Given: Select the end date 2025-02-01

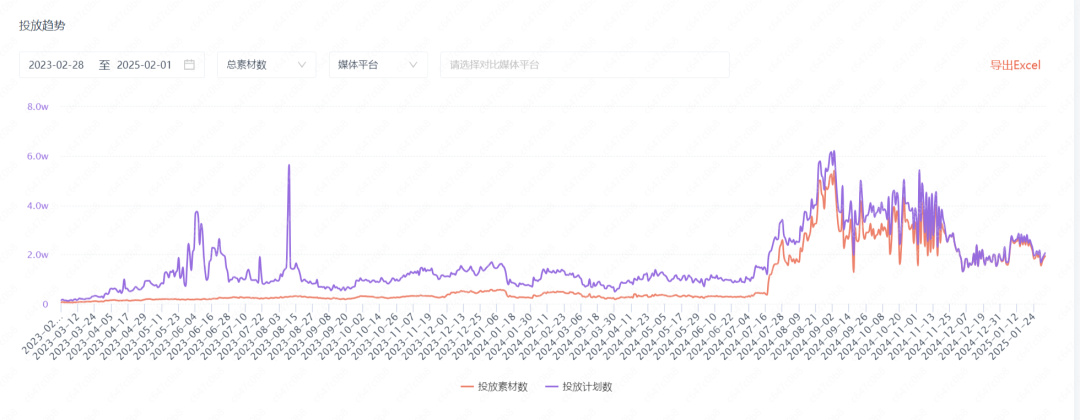Looking at the screenshot, I should (x=145, y=65).
